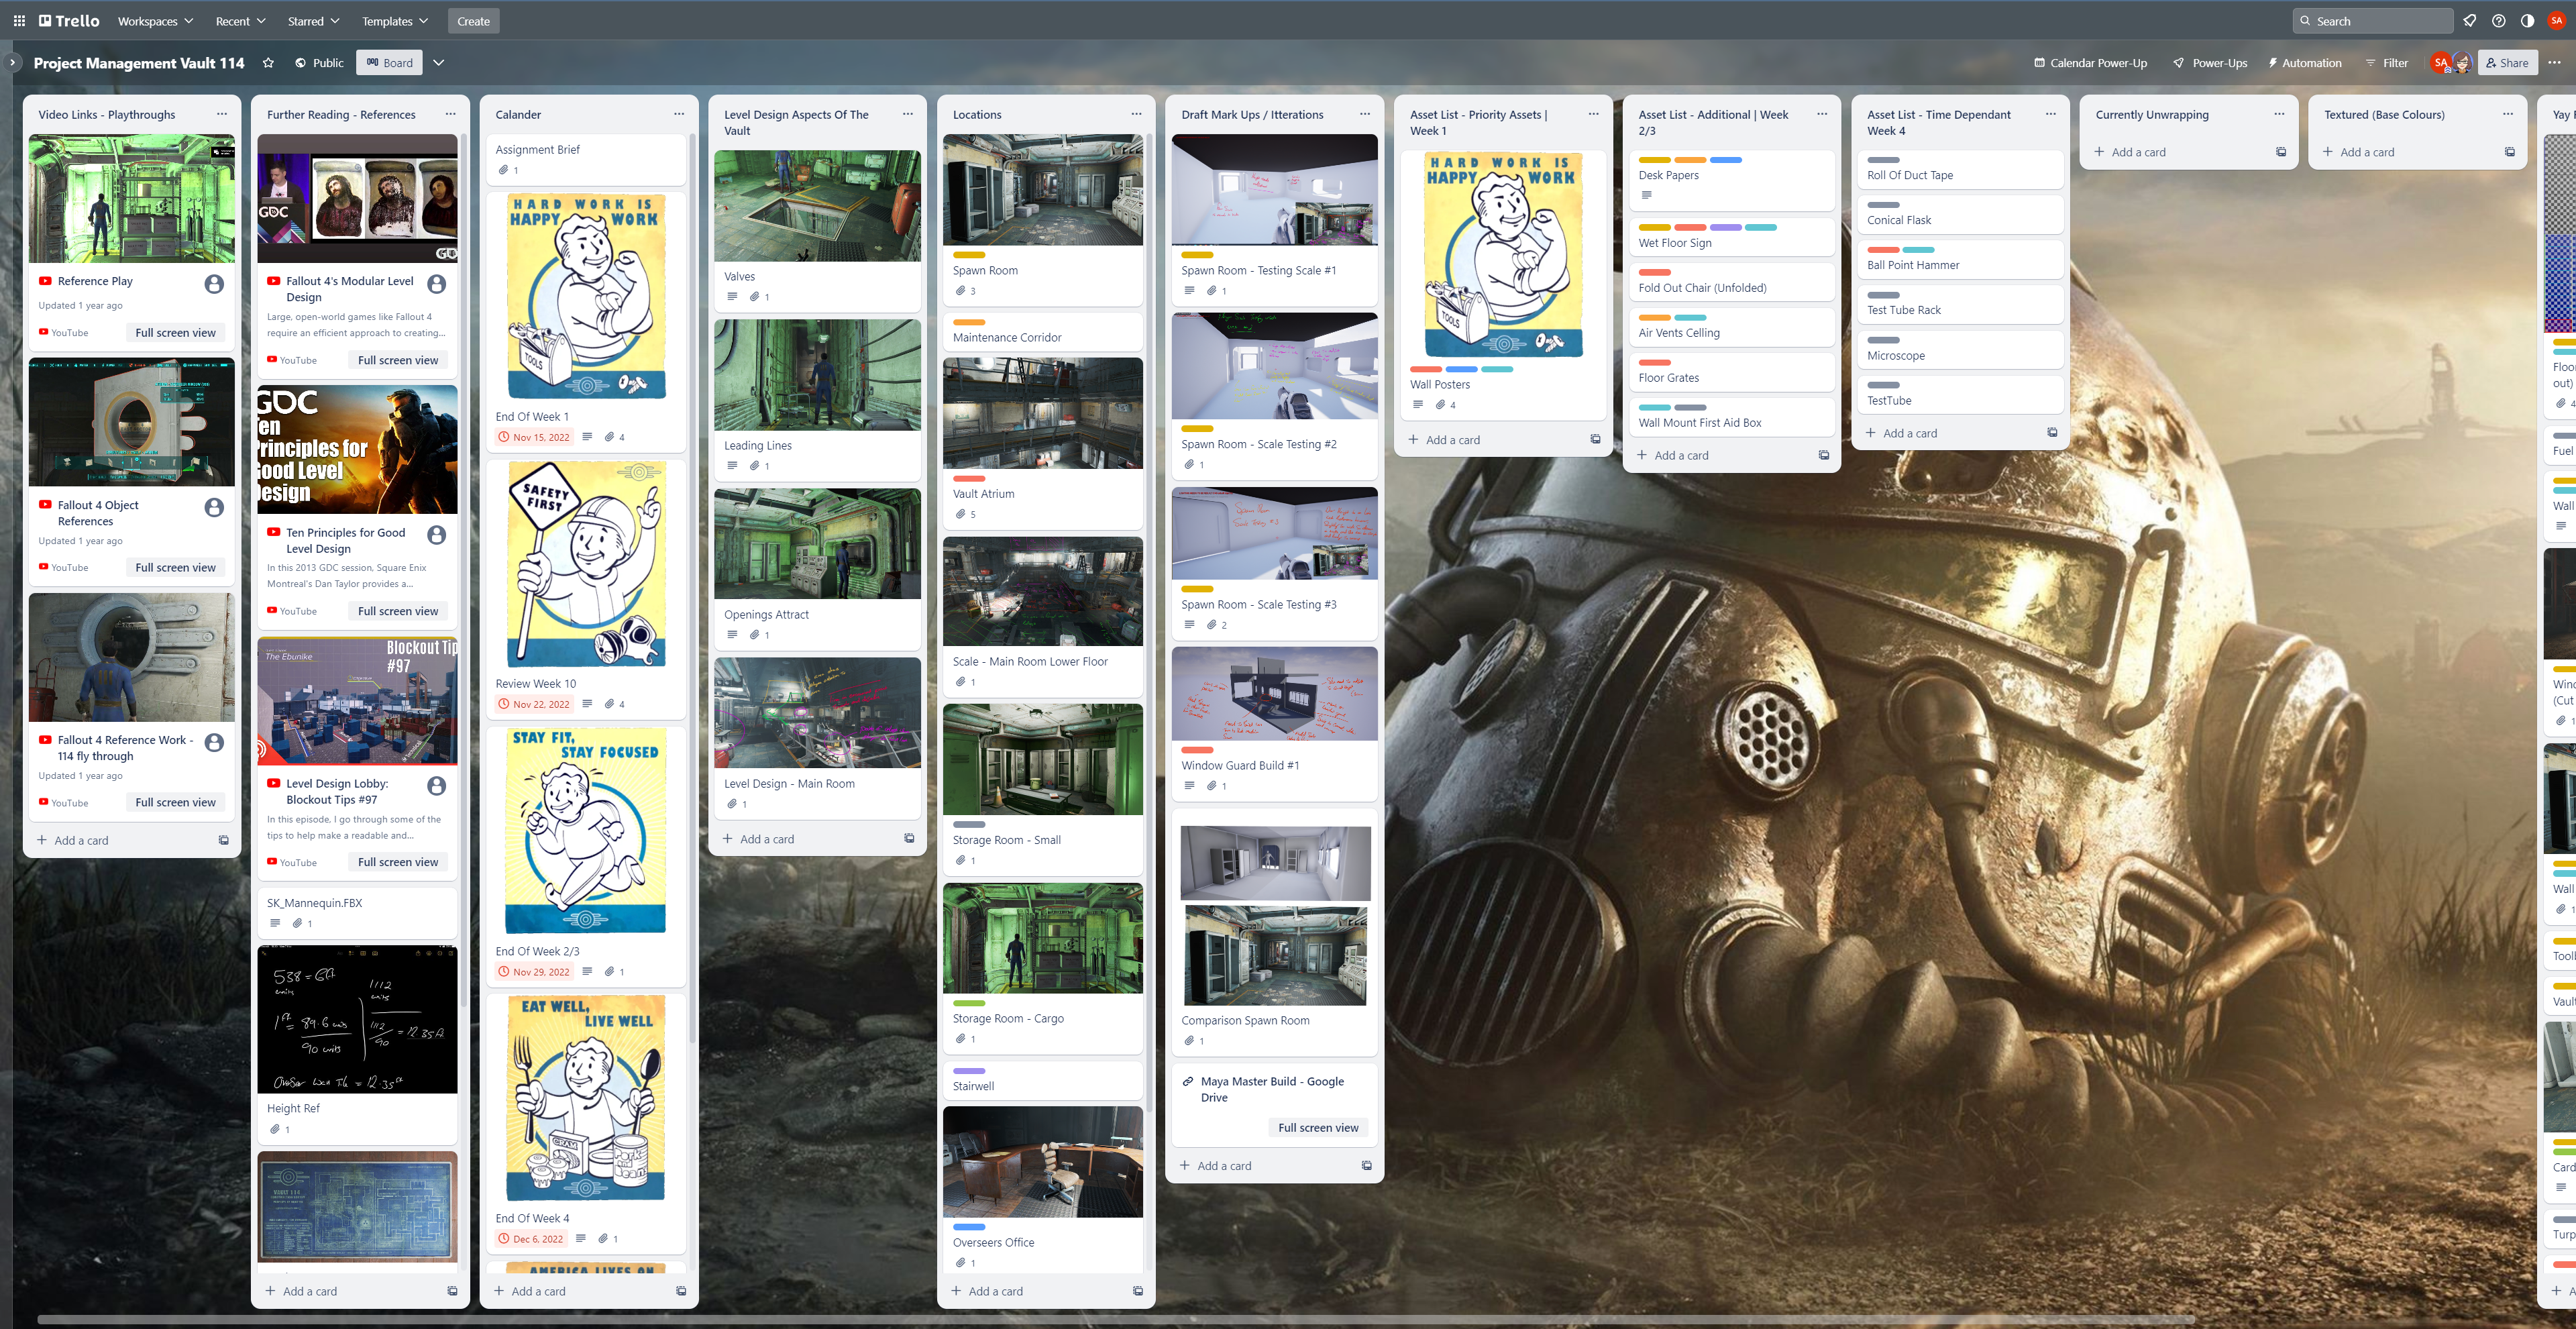Screen dimensions: 2576x1329
Task: Open the notifications bell icon
Action: (2469, 21)
